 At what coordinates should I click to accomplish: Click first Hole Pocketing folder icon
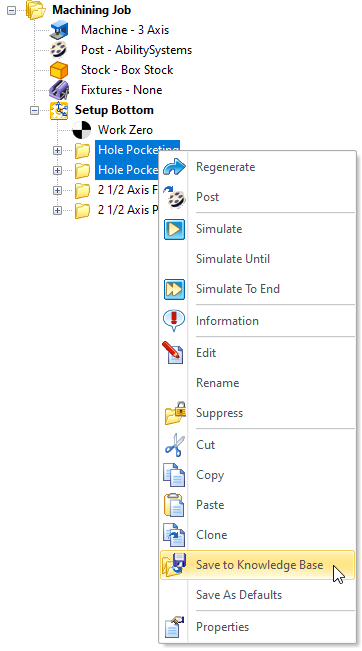[x=83, y=150]
